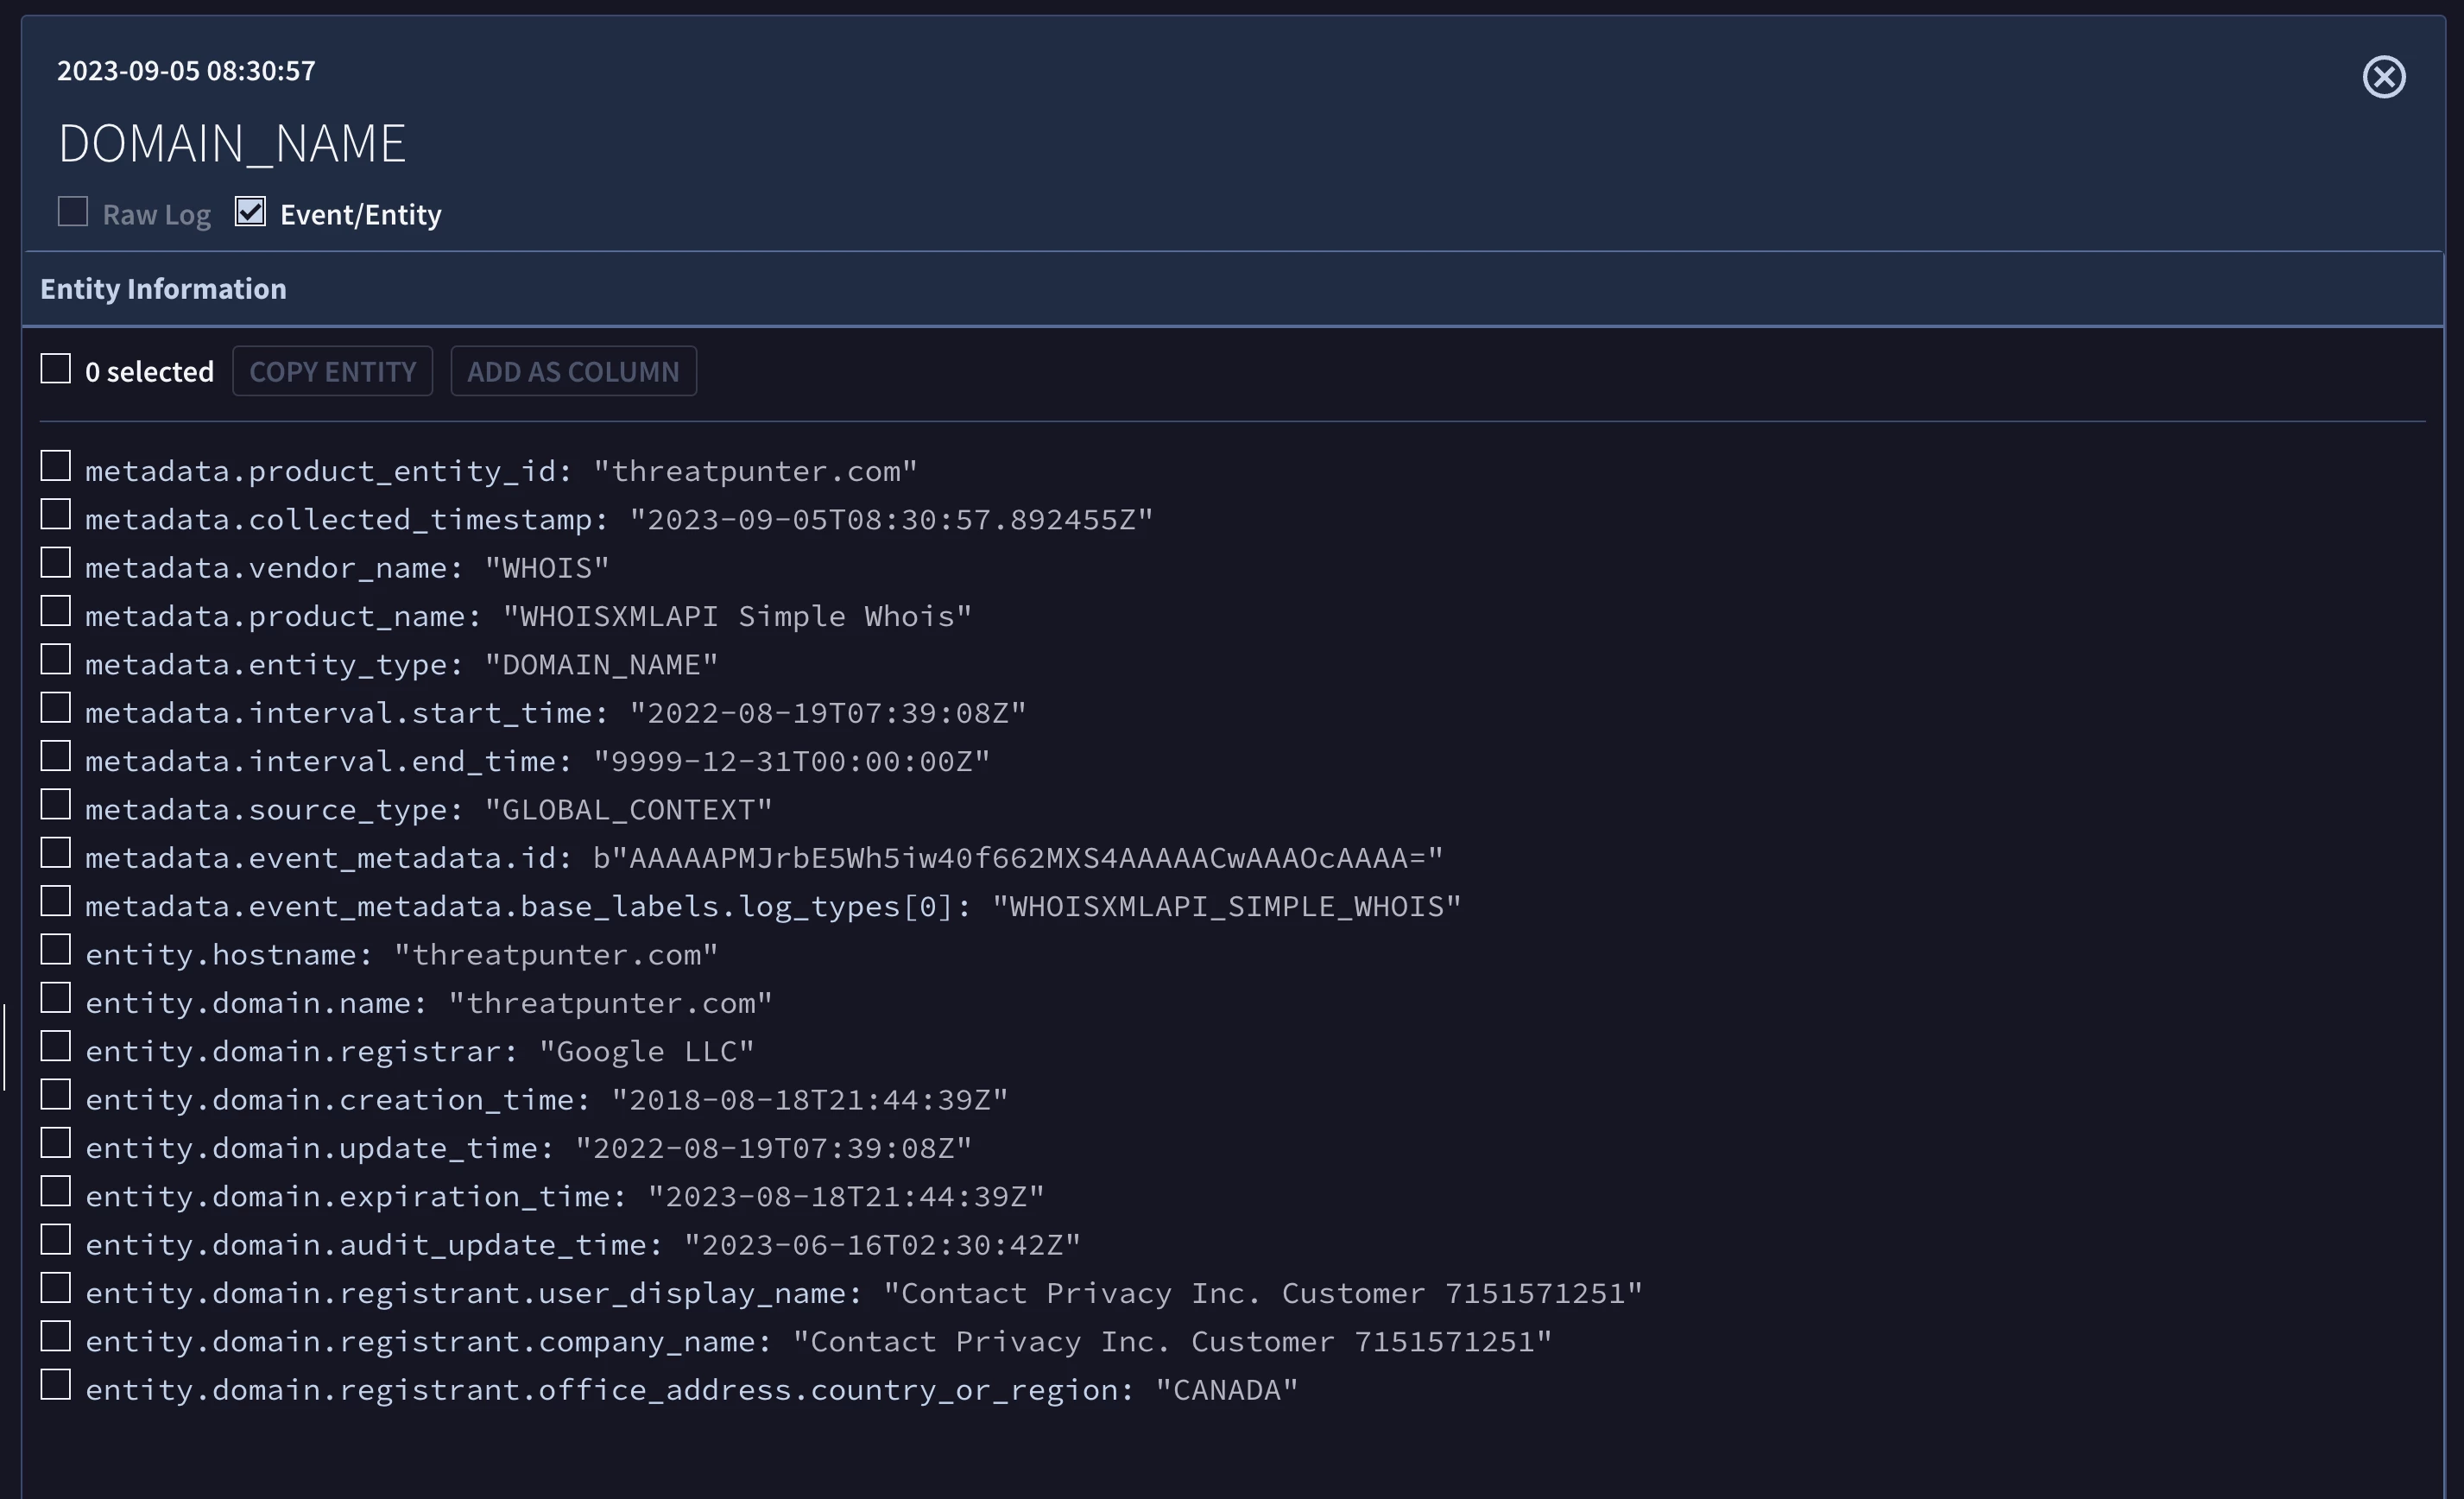The height and width of the screenshot is (1499, 2464).
Task: Tick the entity.domain.name checkbox
Action: click(55, 998)
